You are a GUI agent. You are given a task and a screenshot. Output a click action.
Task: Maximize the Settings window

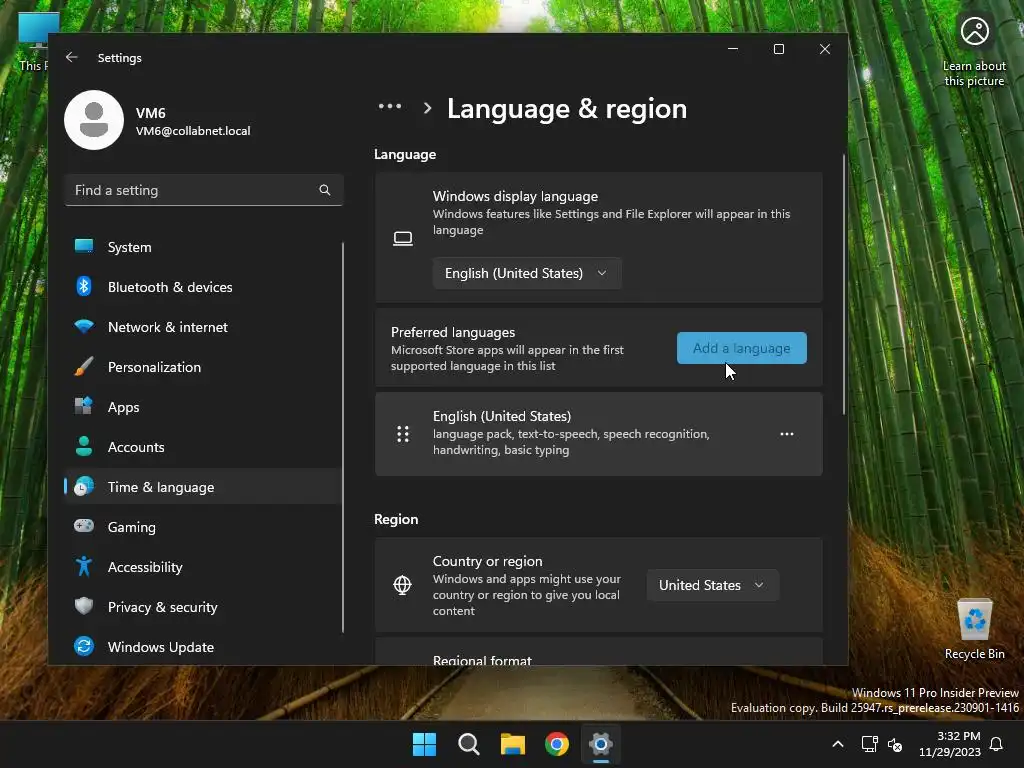point(778,49)
